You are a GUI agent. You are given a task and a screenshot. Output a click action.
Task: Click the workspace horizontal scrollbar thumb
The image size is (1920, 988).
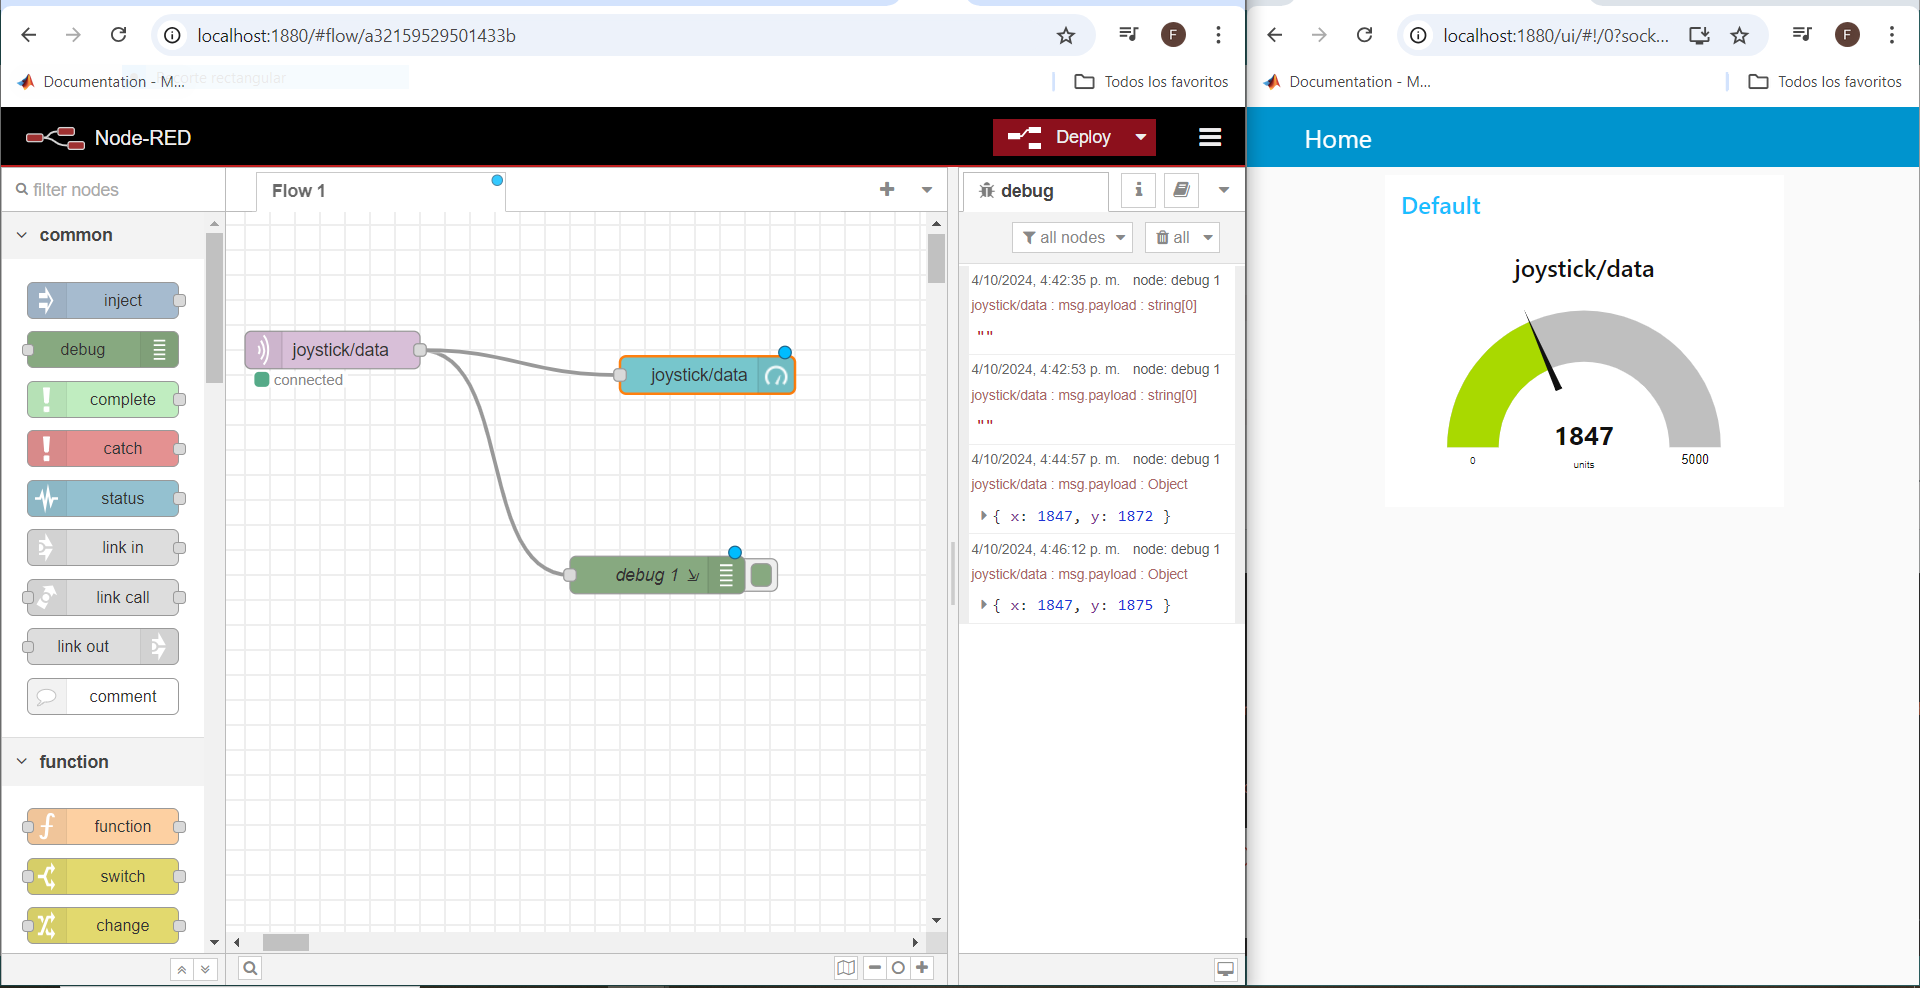tap(286, 942)
